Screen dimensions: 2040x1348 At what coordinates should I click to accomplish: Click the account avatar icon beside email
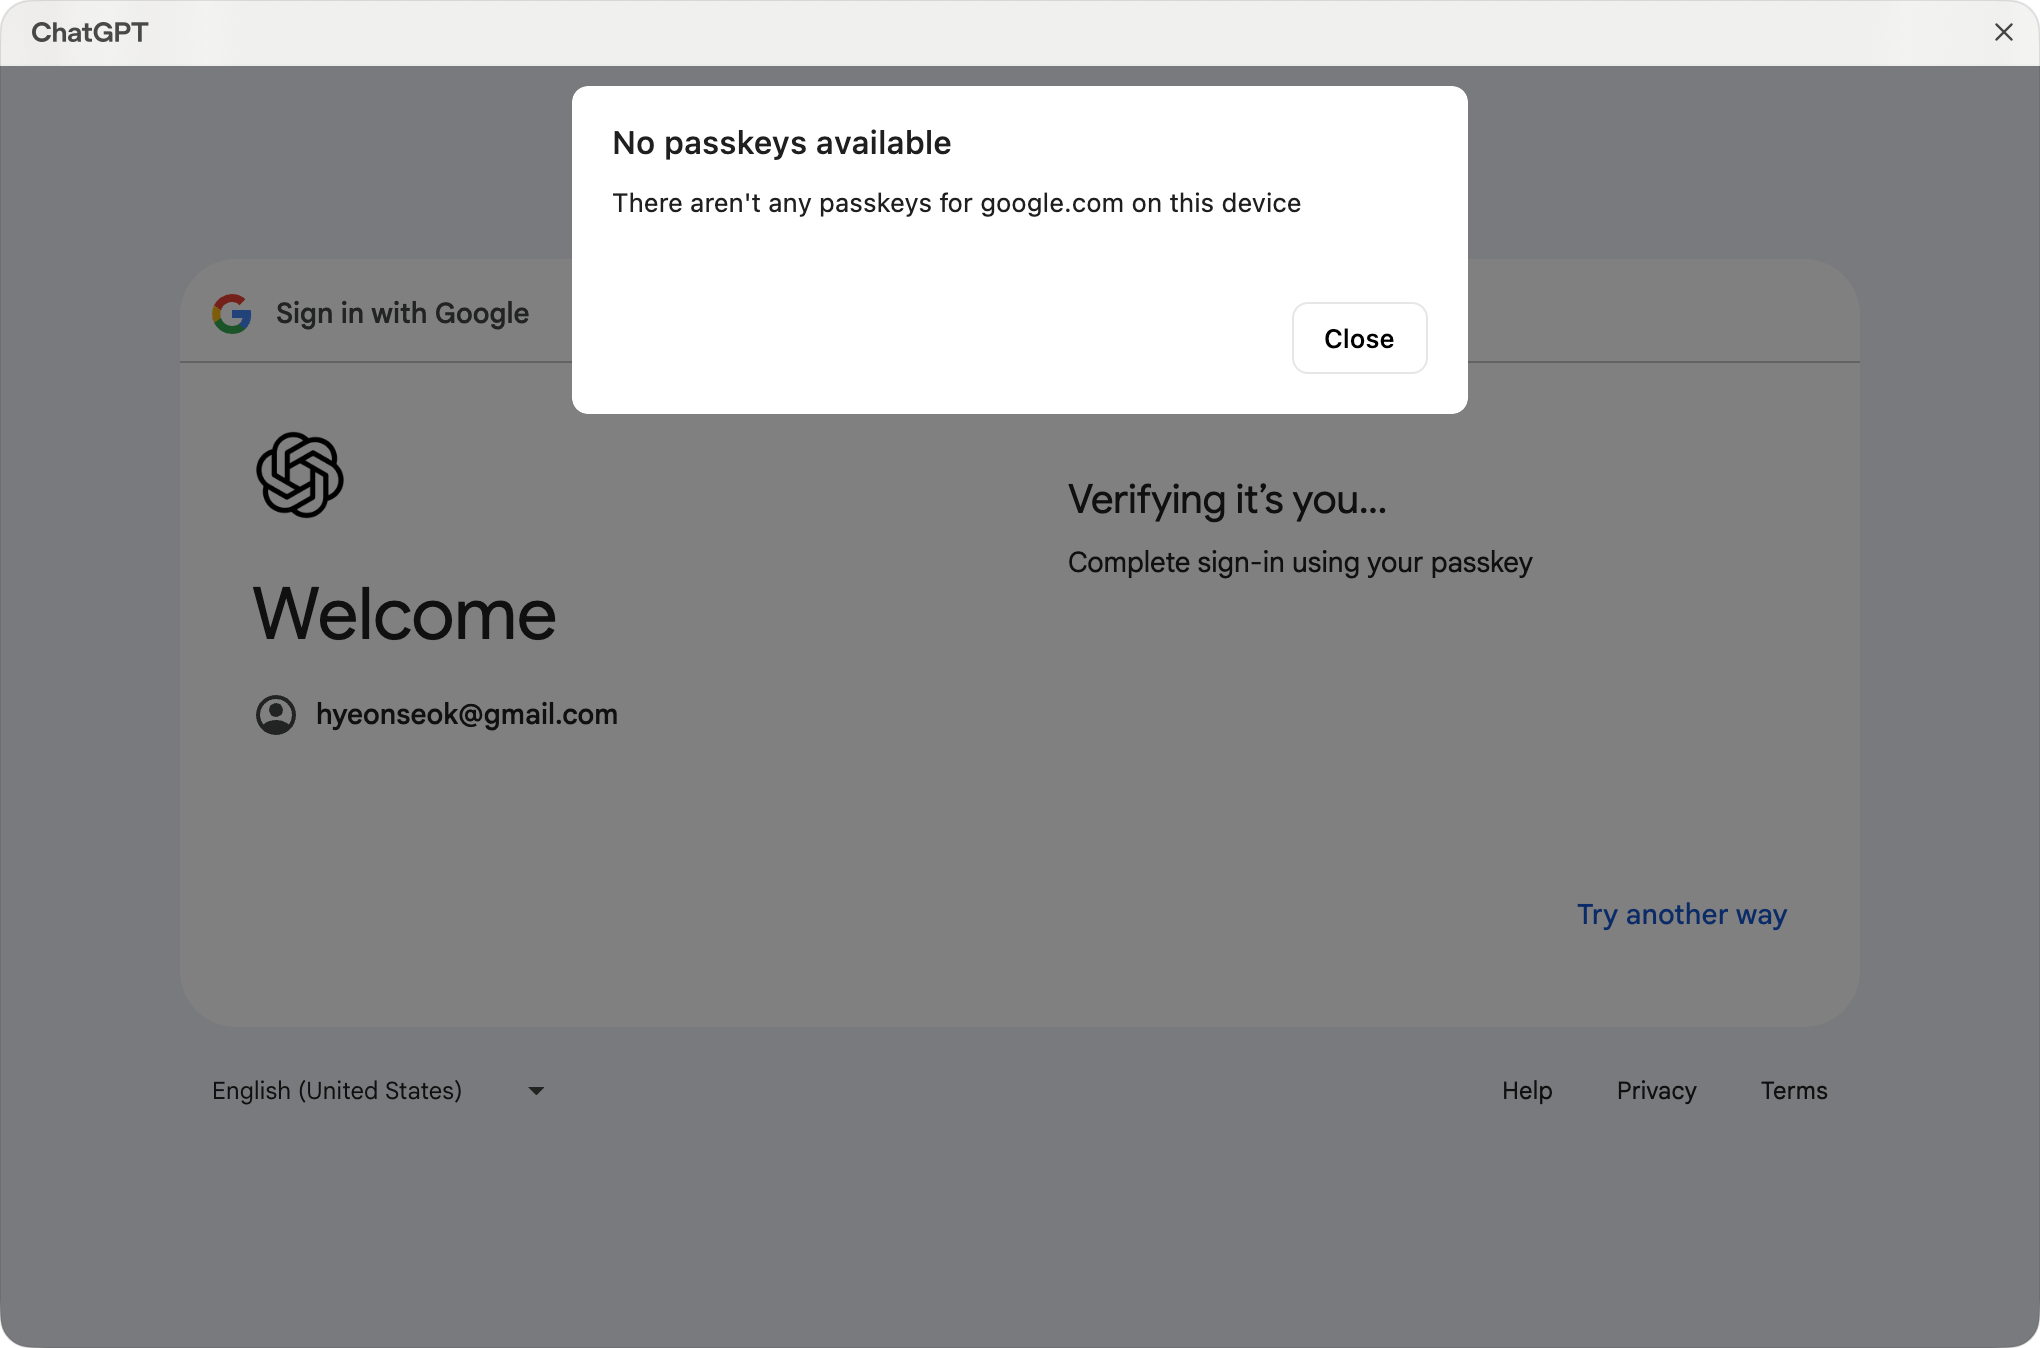coord(276,715)
